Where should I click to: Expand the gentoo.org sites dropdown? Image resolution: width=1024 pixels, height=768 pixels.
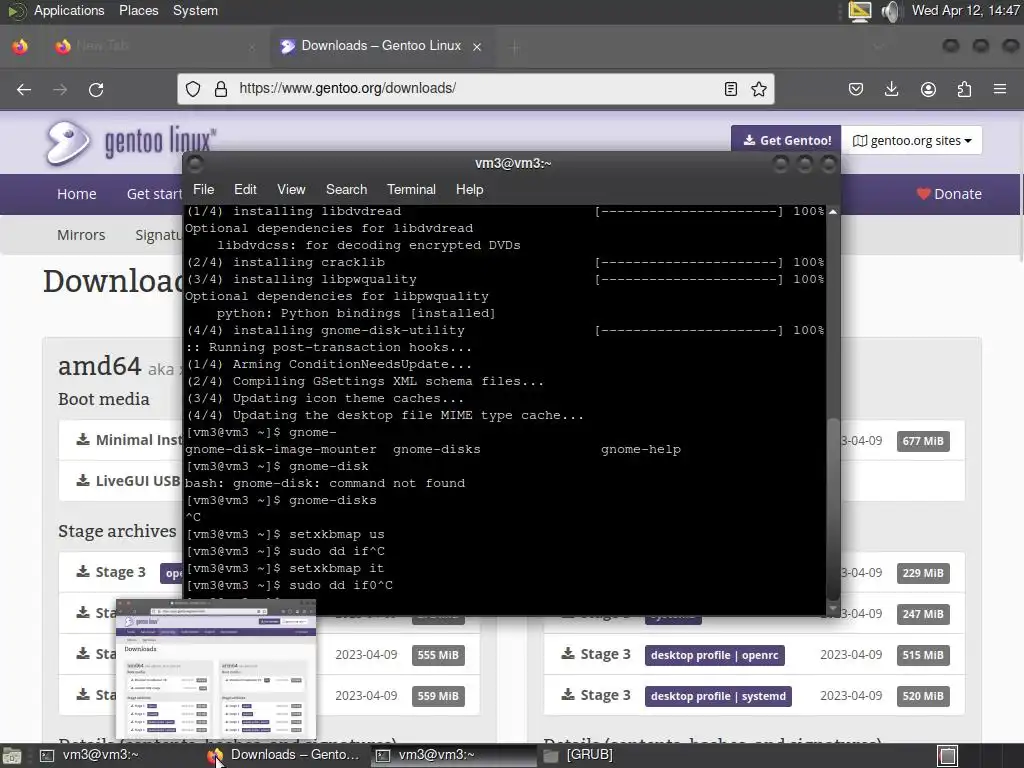coord(912,140)
